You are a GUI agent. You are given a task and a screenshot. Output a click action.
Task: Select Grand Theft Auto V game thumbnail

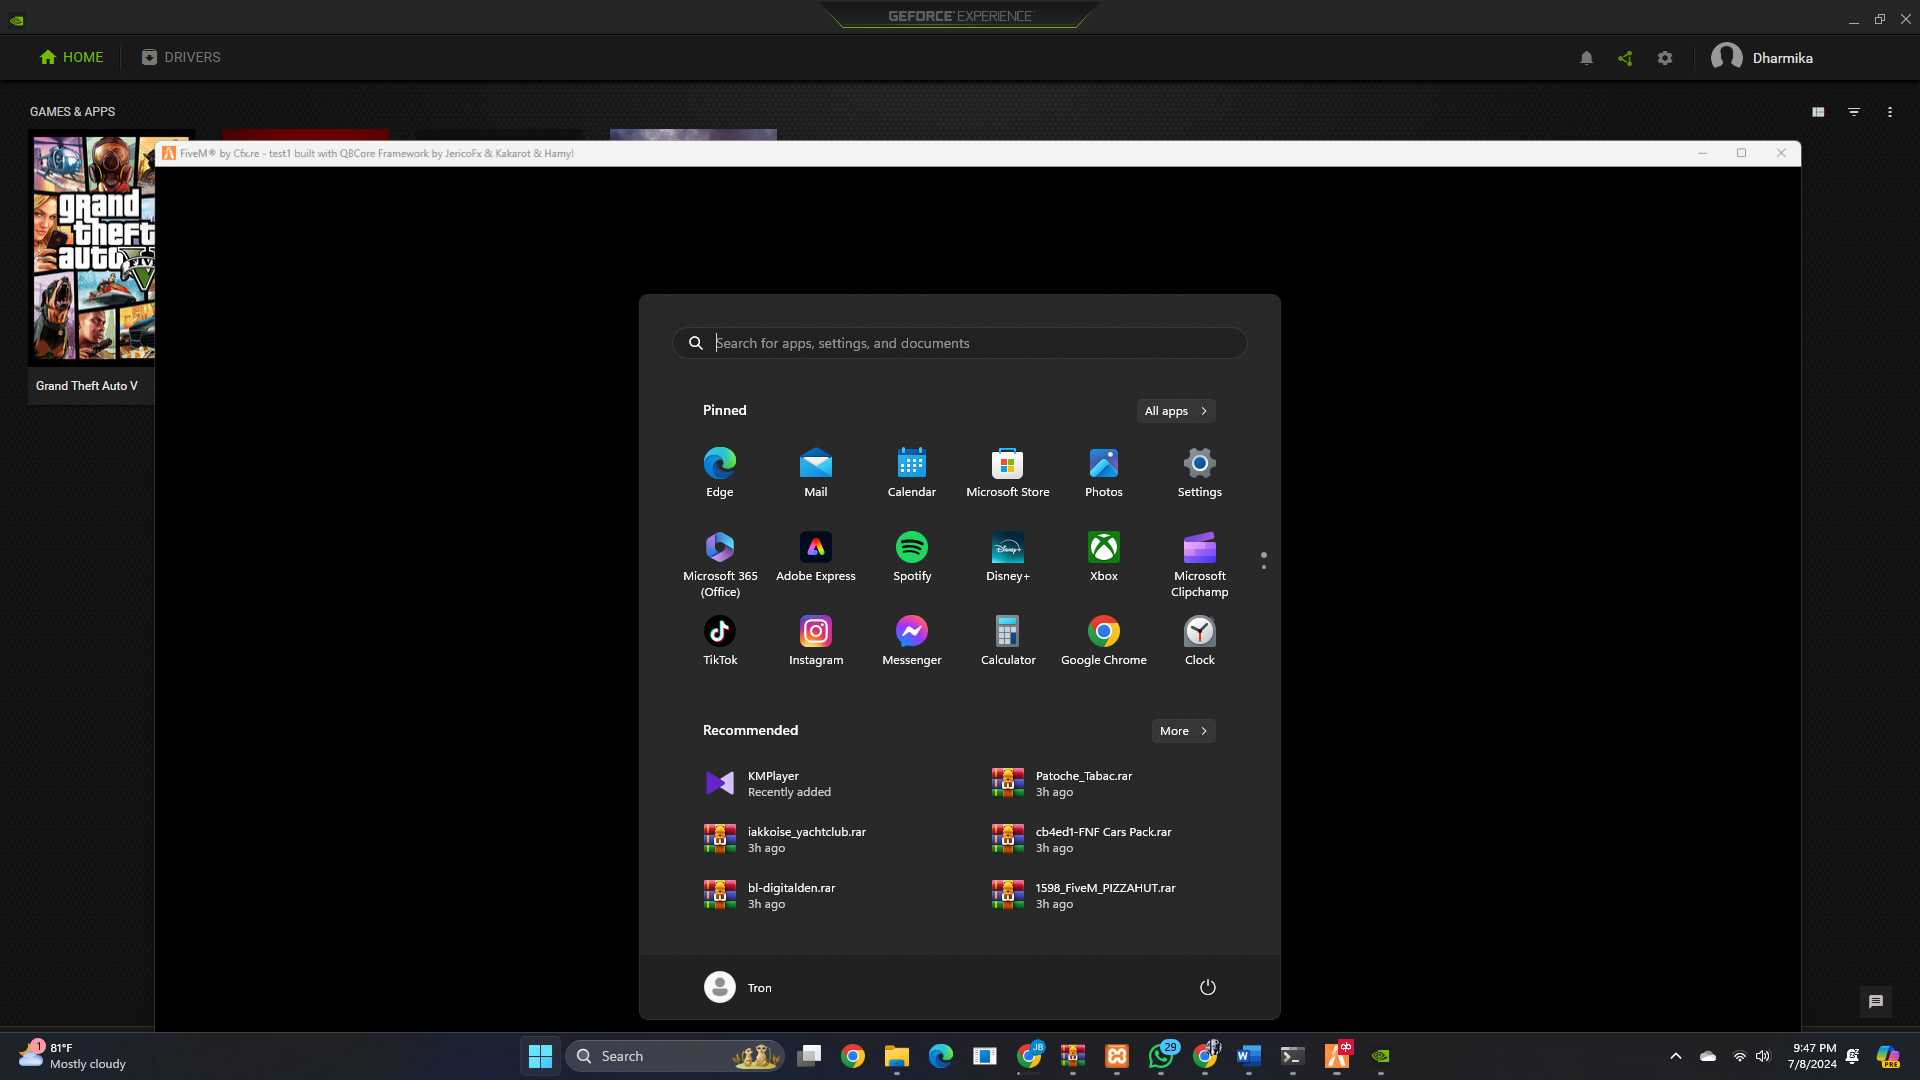(93, 249)
